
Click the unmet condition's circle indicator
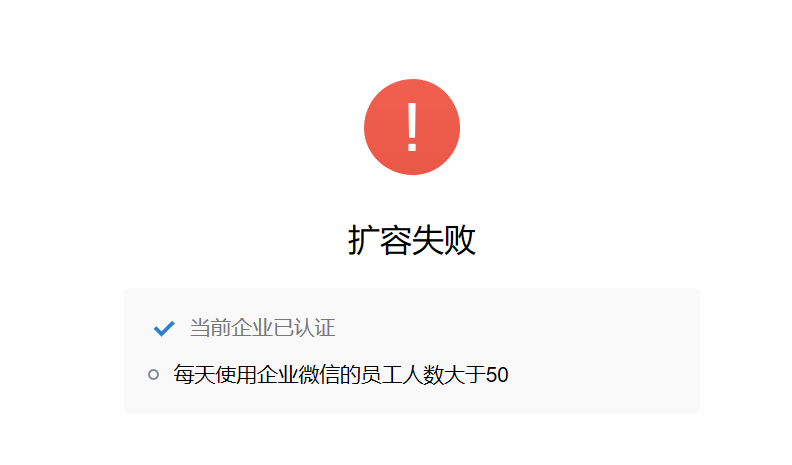[x=154, y=374]
